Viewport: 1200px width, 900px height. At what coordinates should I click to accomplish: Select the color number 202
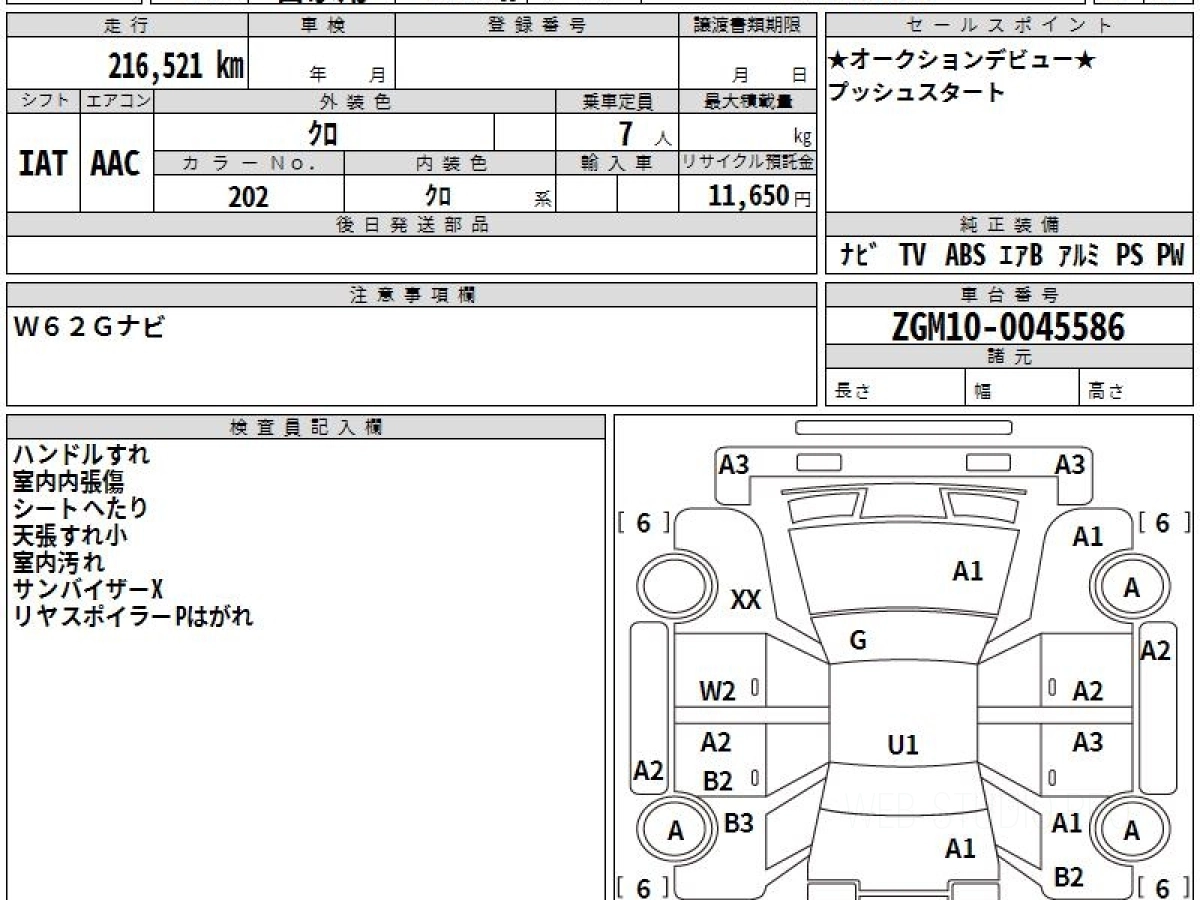click(248, 196)
